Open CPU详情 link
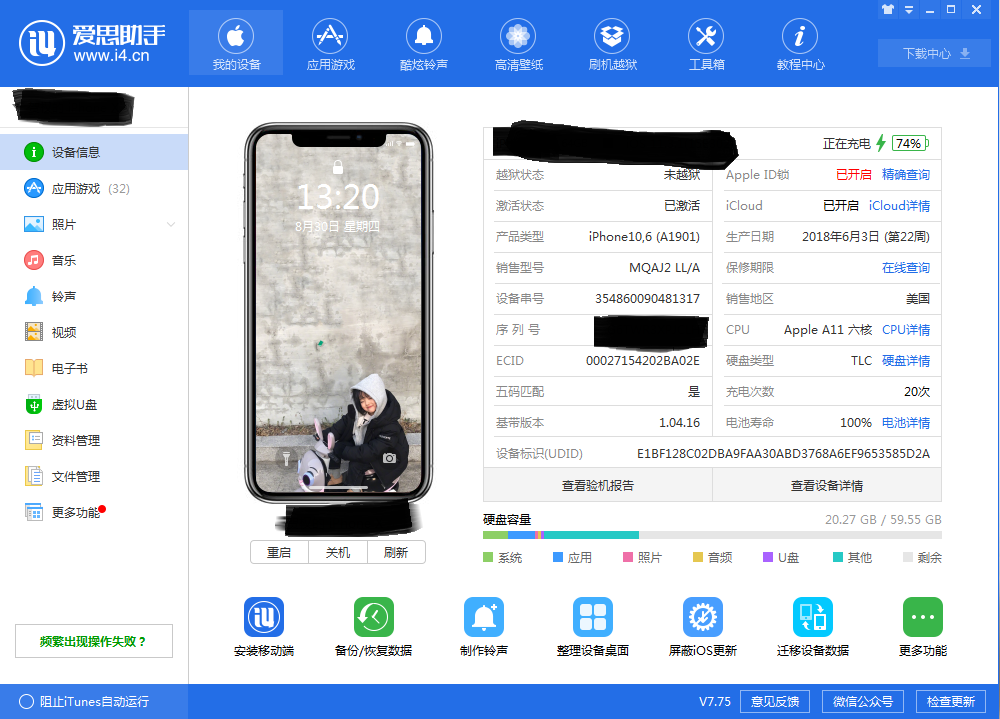The height and width of the screenshot is (719, 1000). tap(906, 330)
